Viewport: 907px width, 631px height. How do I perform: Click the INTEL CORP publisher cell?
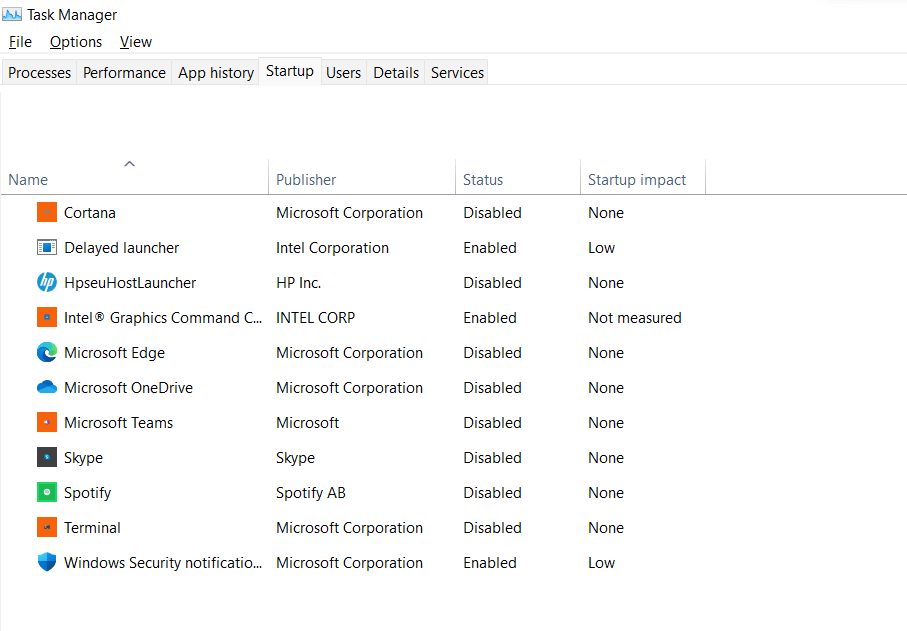[x=315, y=318]
